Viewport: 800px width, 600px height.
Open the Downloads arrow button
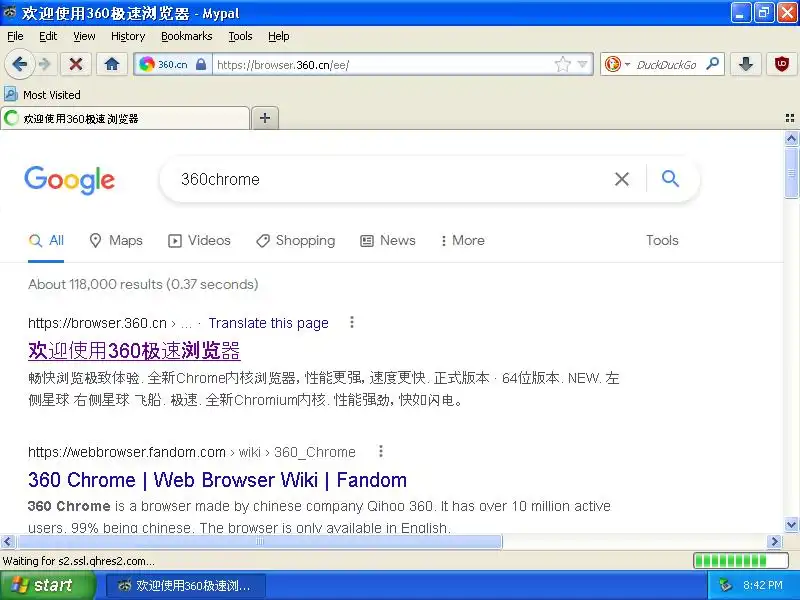tap(746, 64)
